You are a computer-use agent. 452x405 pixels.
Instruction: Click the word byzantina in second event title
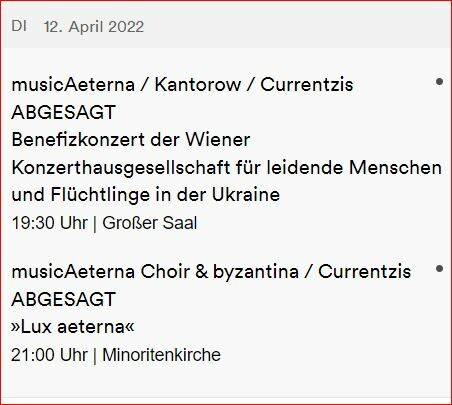(256, 272)
